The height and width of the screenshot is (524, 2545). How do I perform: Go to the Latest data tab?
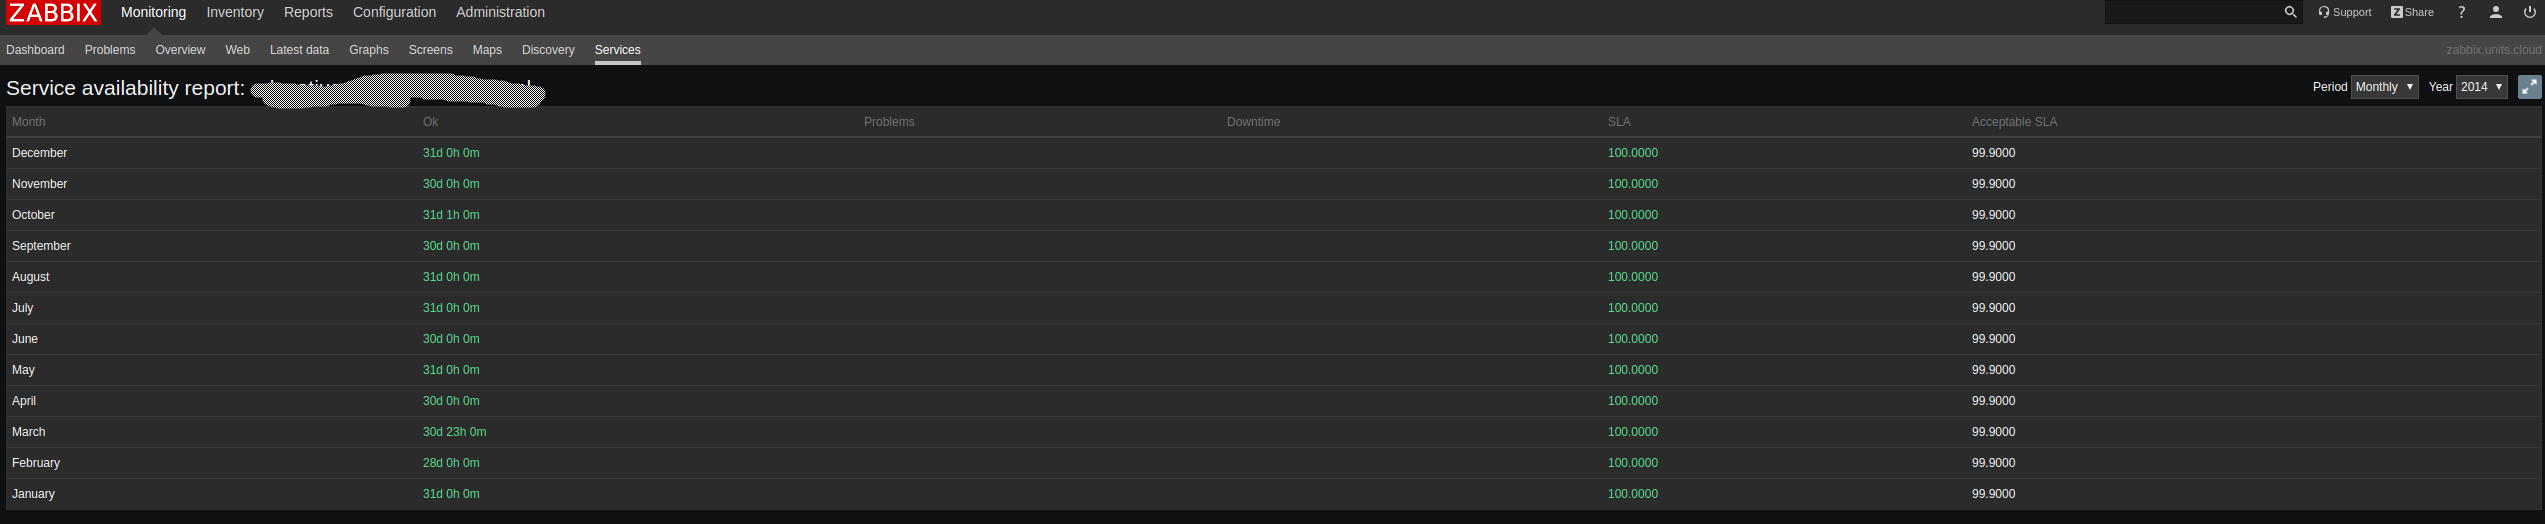coord(299,50)
